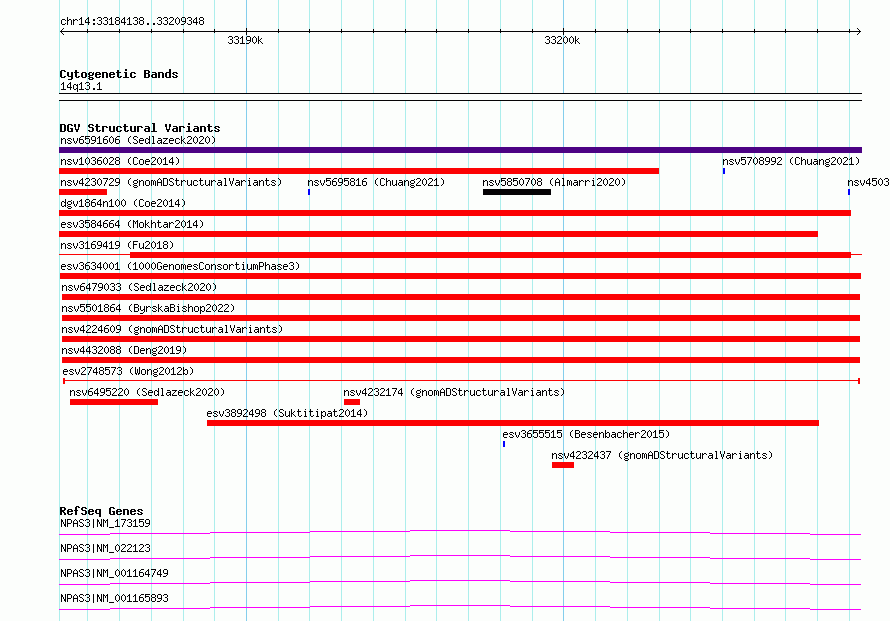Click the nsv4224609 gnomAD variant bar
890x621 pixels.
pyautogui.click(x=461, y=339)
